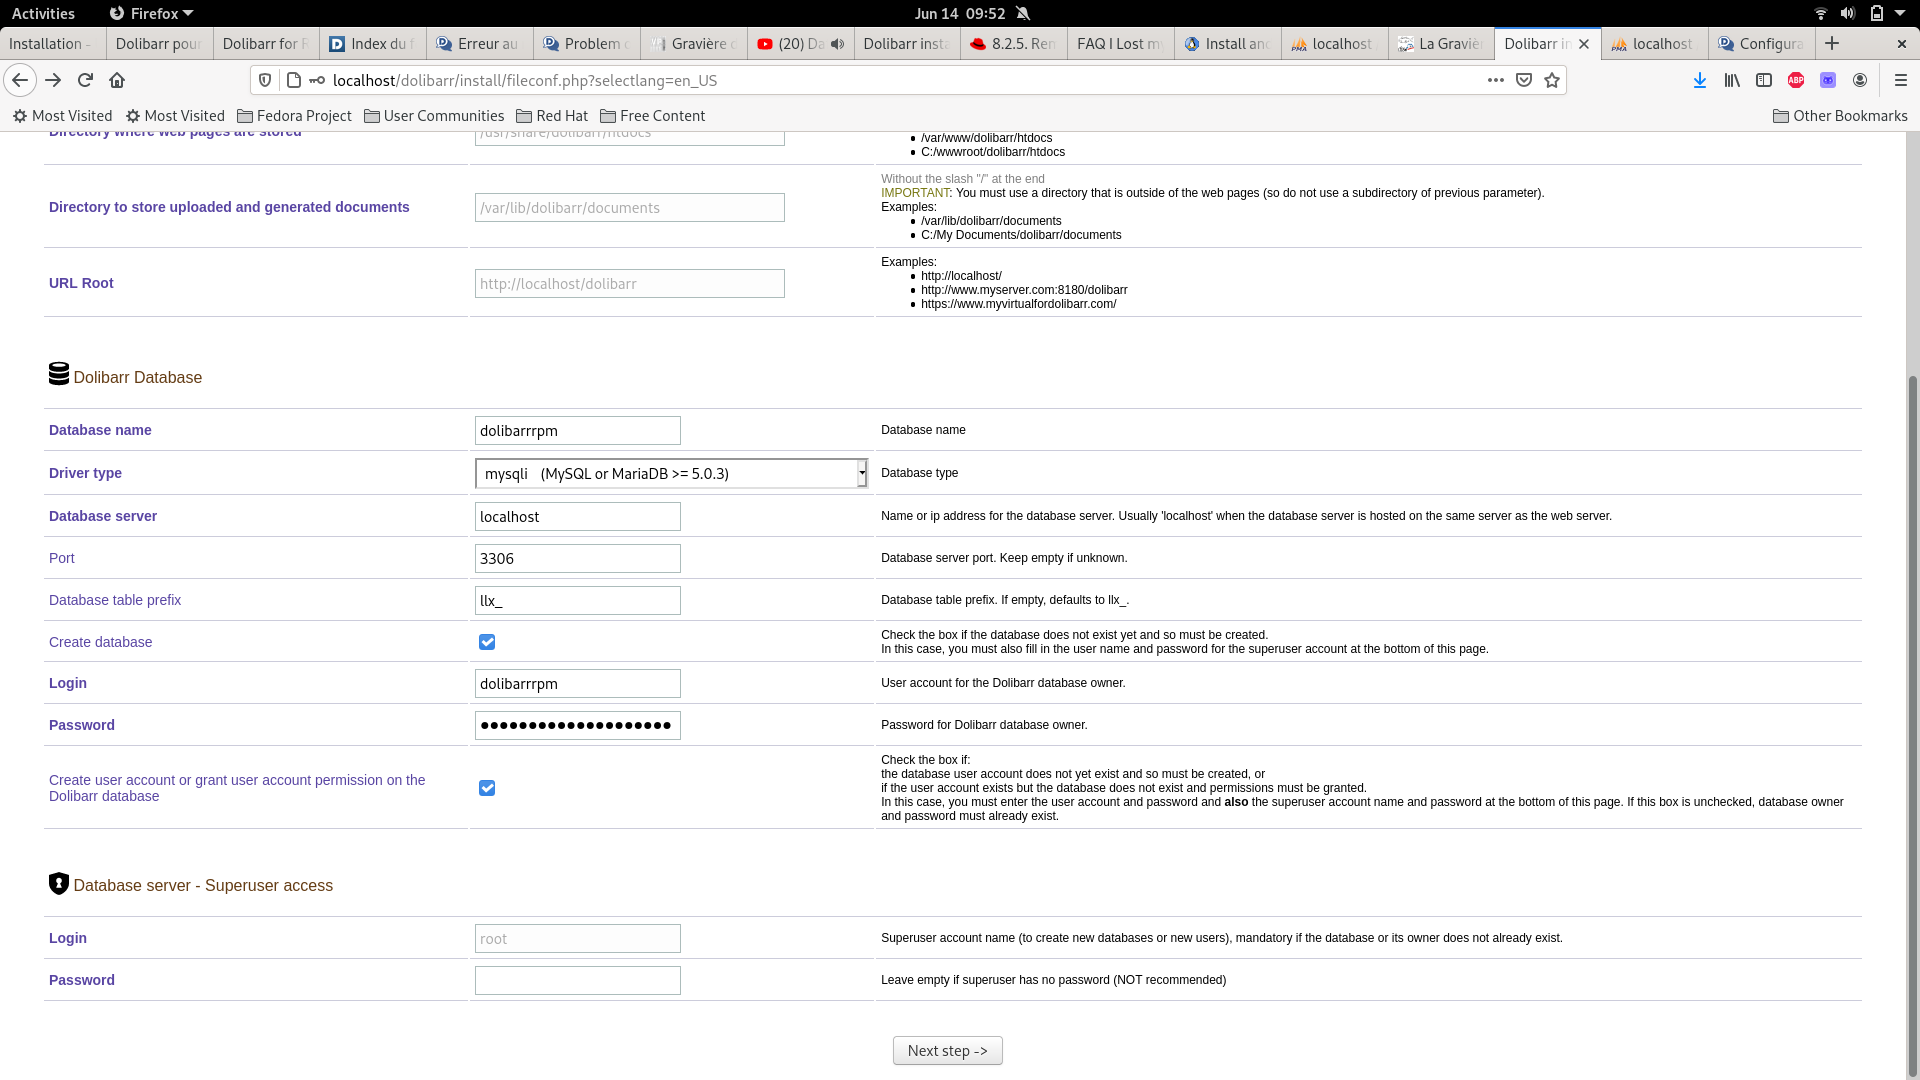The image size is (1920, 1080).
Task: Toggle the Create user account checkbox
Action: coord(487,788)
